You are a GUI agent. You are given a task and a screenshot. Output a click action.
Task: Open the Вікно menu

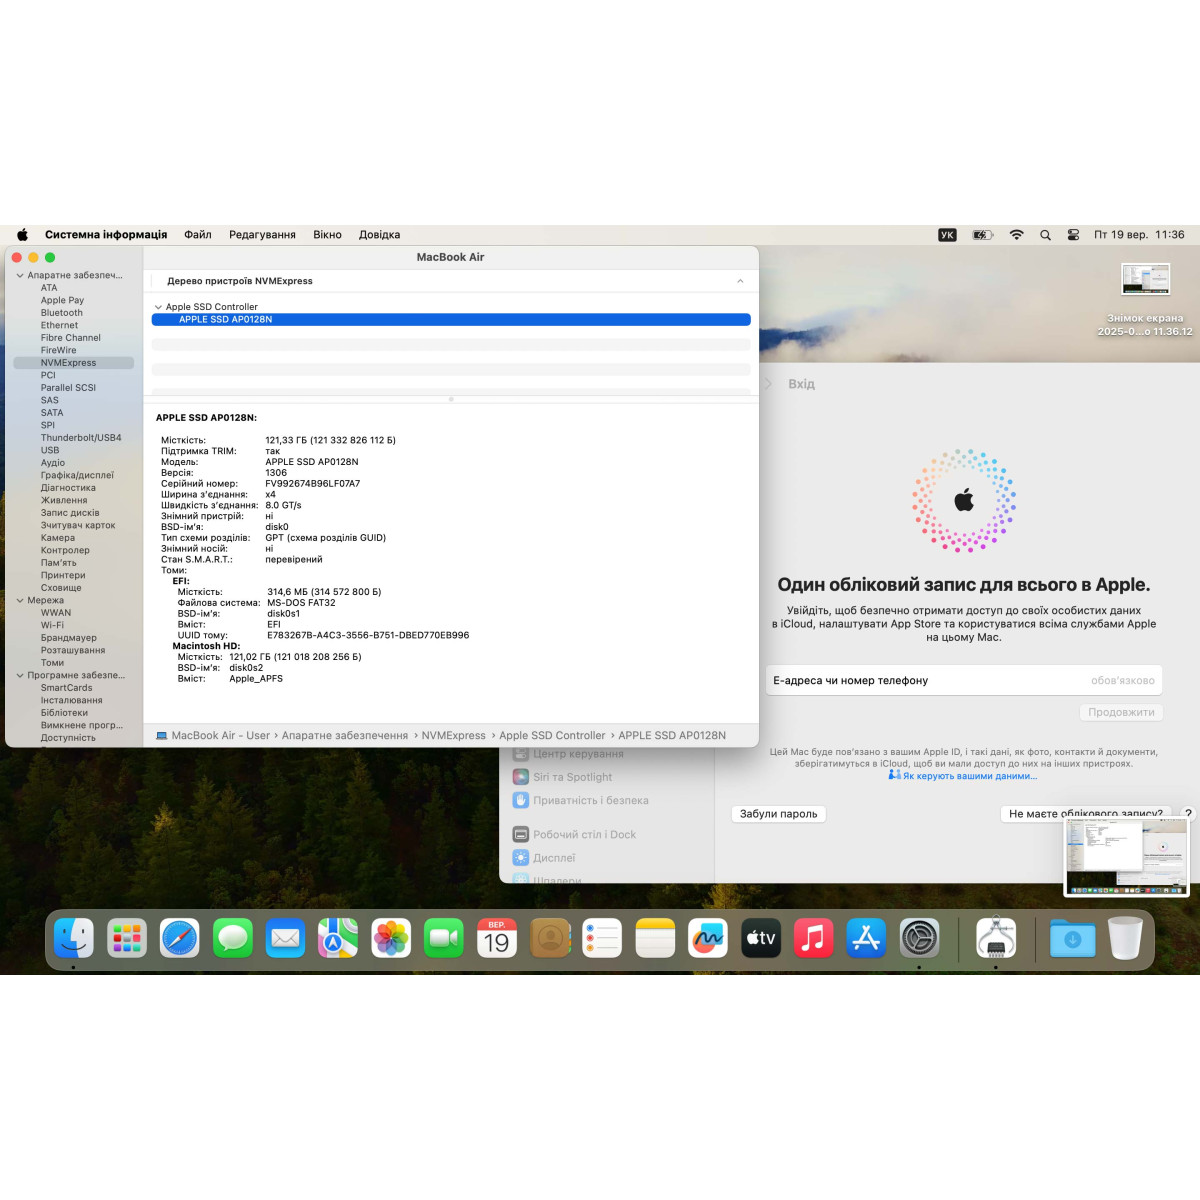pos(327,235)
